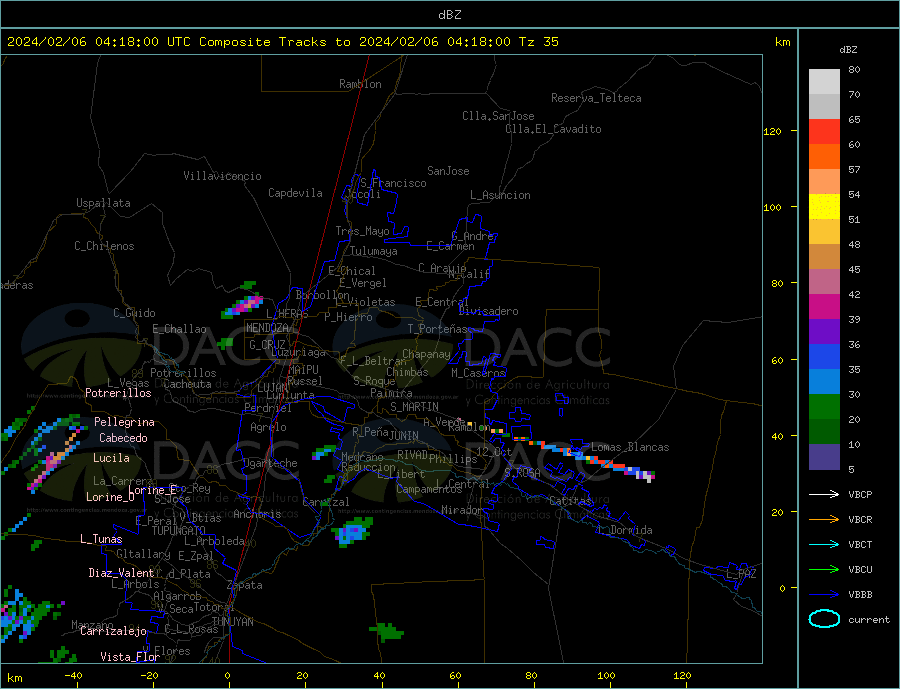
Task: Click the 'Cabecedo' station label
Action: pyautogui.click(x=123, y=439)
